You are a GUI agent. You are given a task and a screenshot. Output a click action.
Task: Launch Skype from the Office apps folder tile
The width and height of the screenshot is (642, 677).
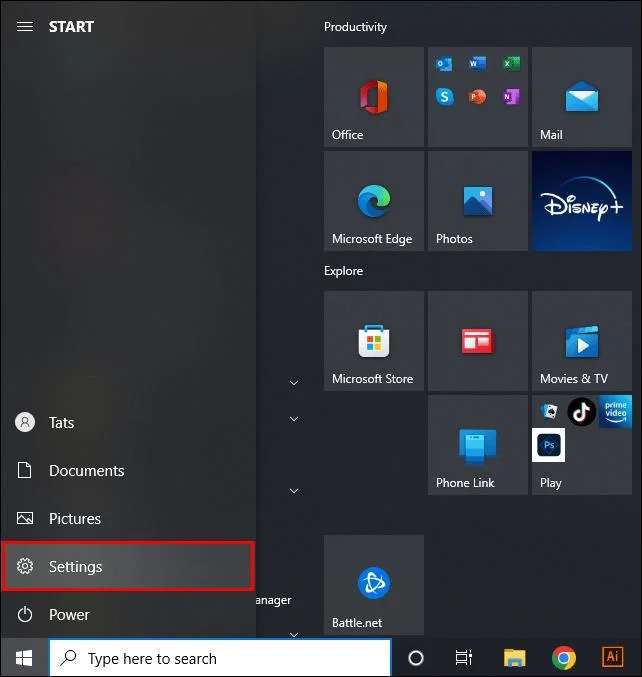point(444,96)
